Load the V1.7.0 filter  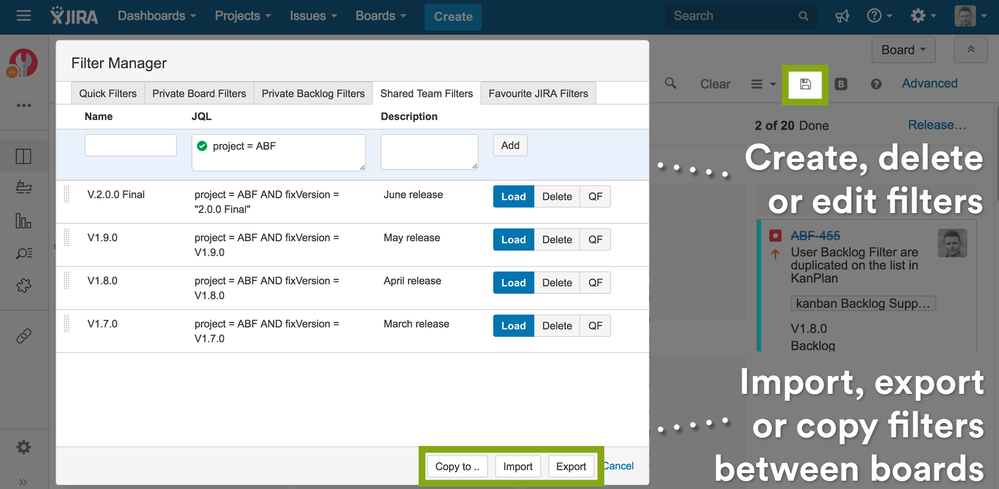click(513, 325)
